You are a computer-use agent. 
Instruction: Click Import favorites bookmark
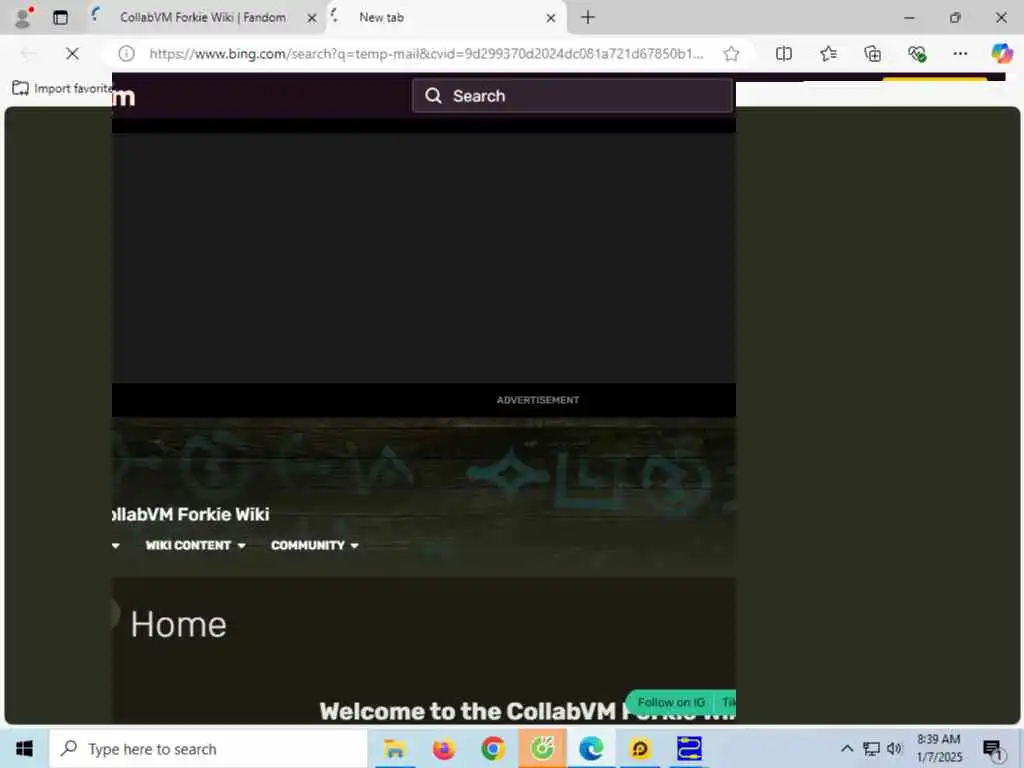click(62, 88)
